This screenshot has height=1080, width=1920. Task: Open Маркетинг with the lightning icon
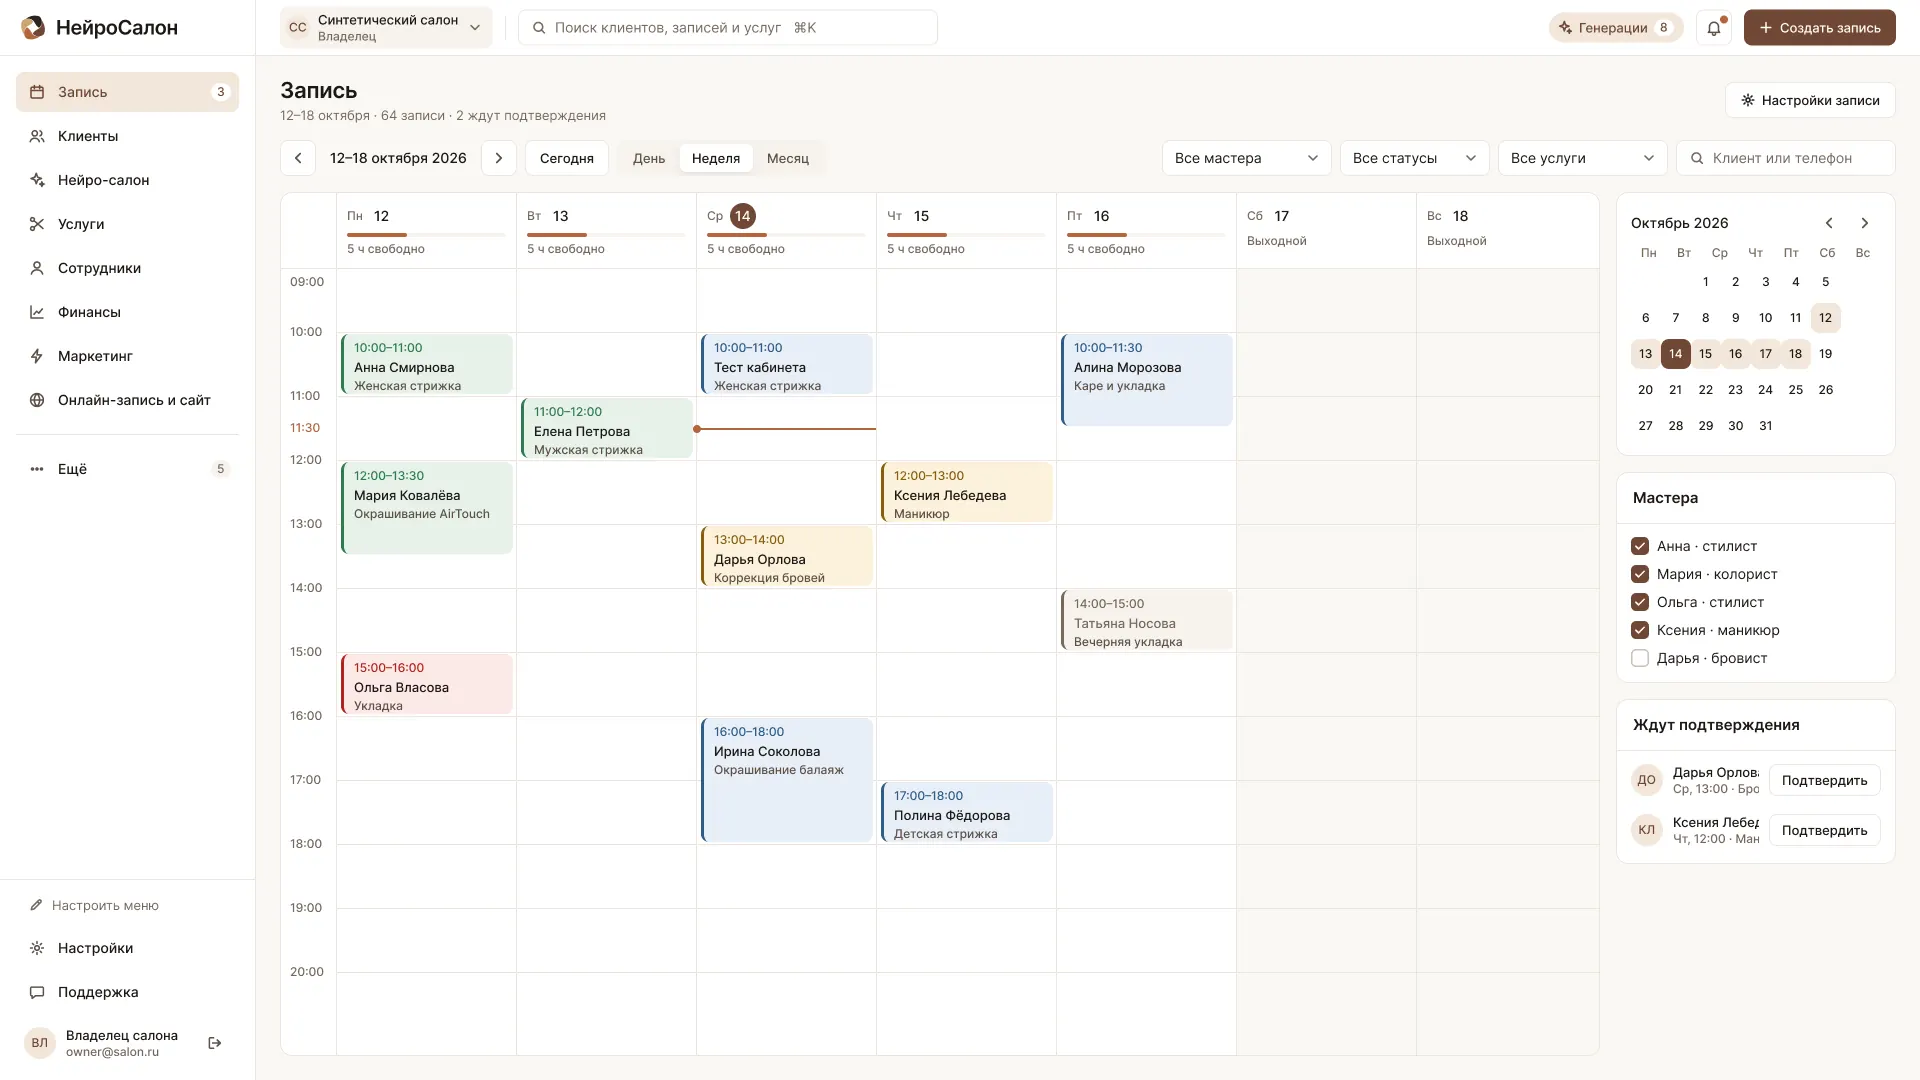127,356
